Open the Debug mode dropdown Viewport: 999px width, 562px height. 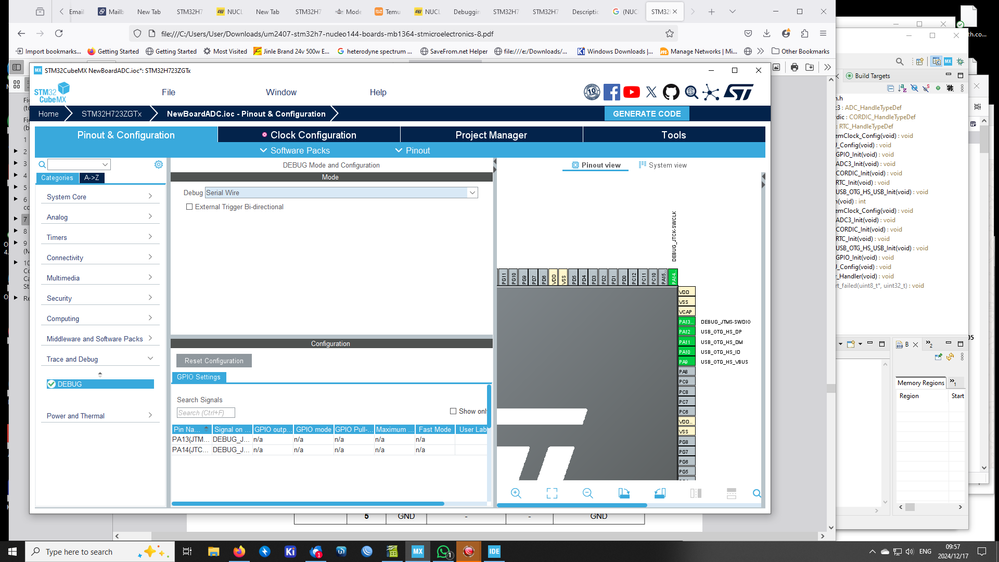click(x=472, y=192)
